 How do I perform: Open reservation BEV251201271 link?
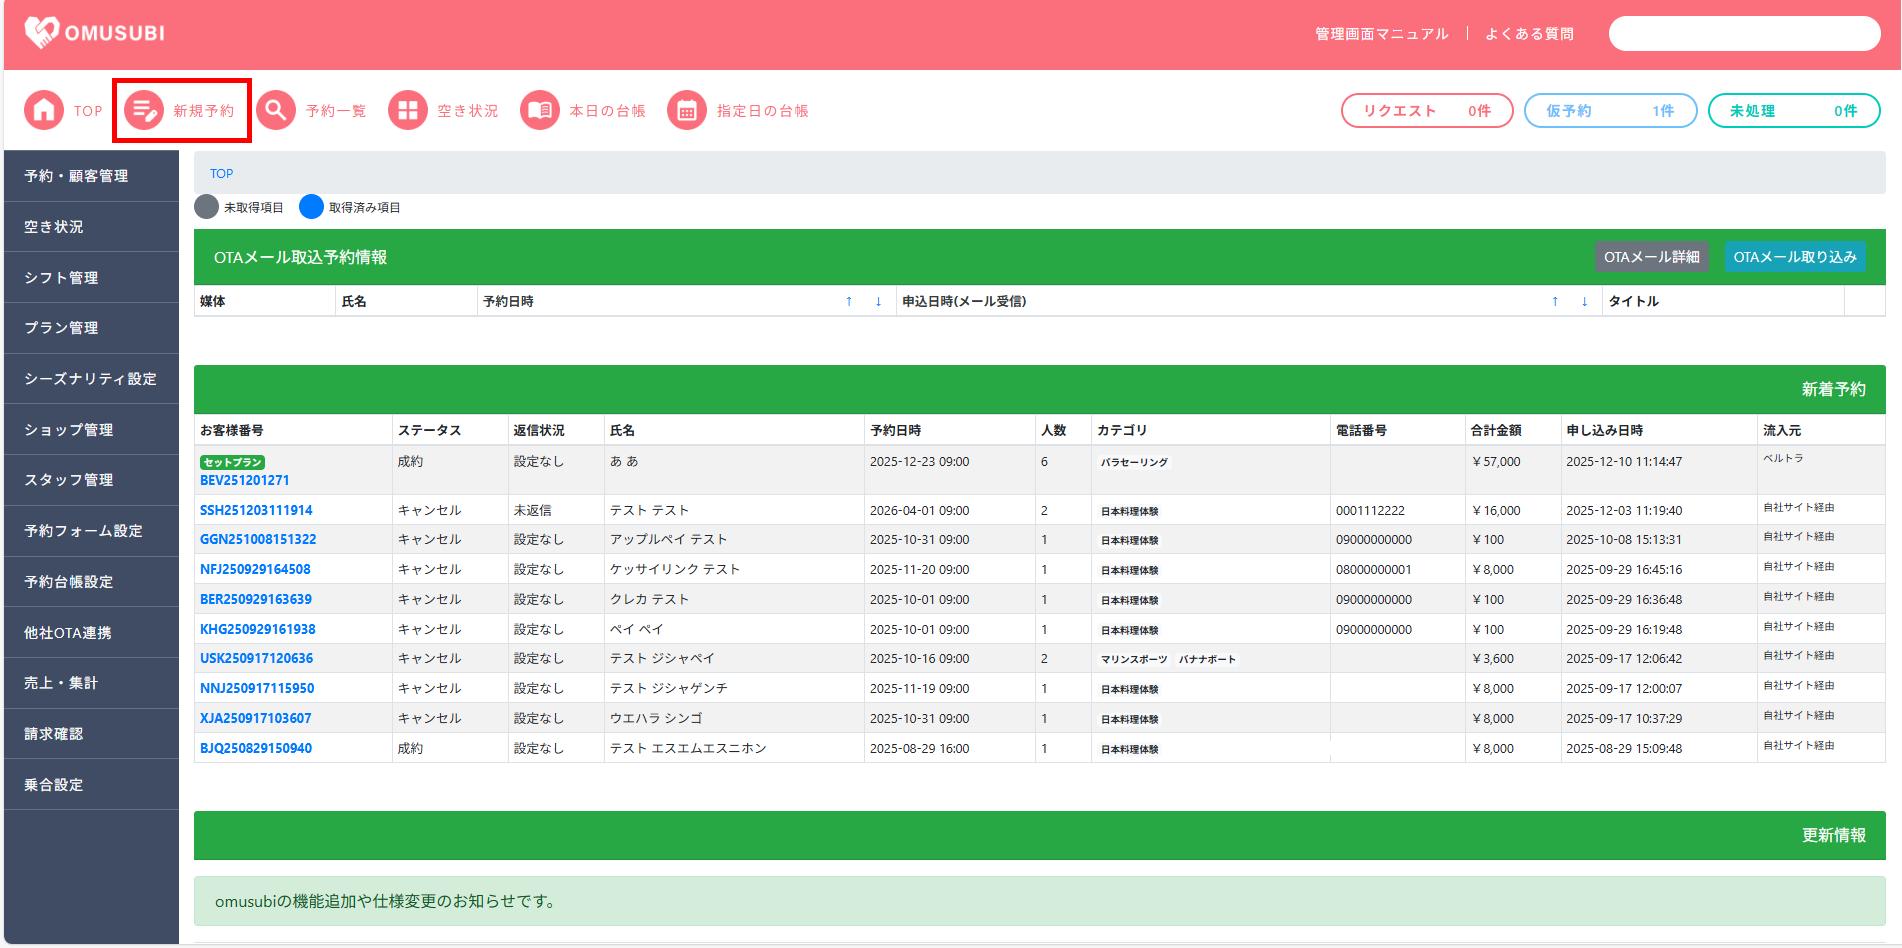pos(244,480)
